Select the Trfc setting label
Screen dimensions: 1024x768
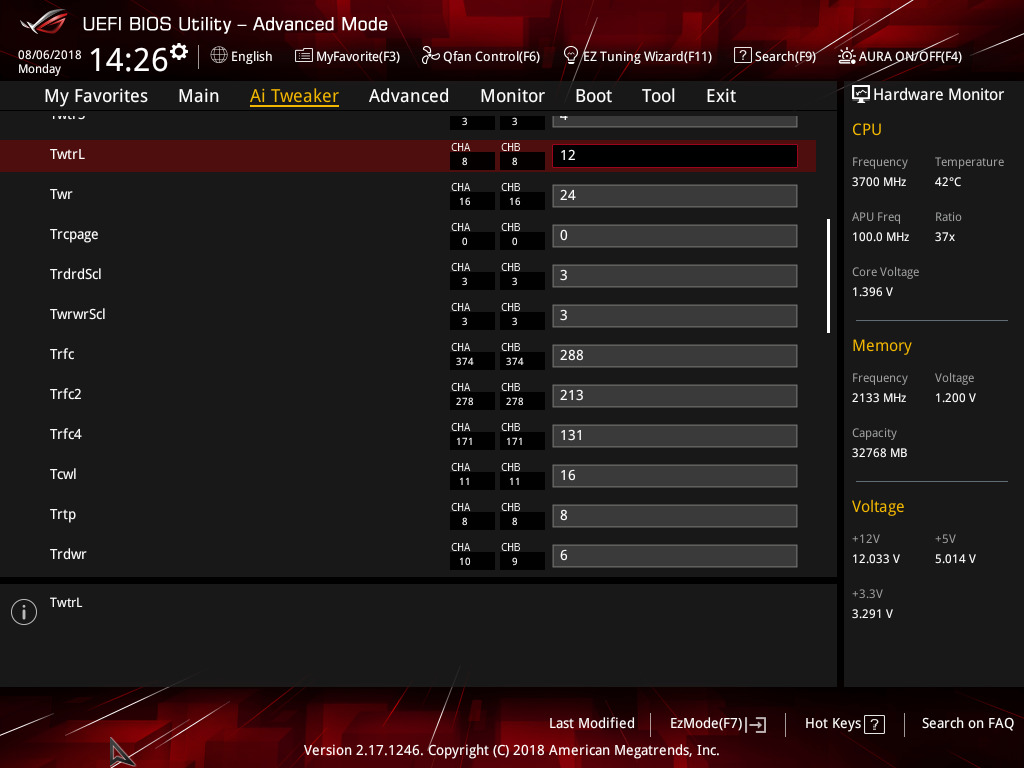click(x=62, y=354)
